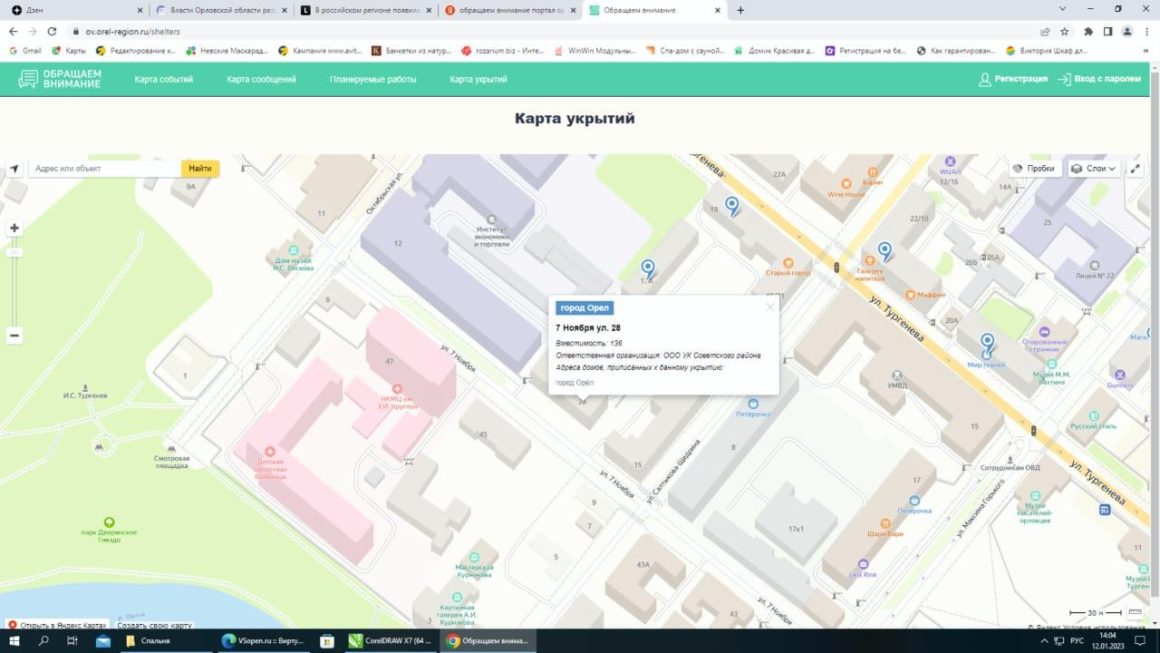
Task: Click the Регистрация link in header
Action: [1013, 79]
